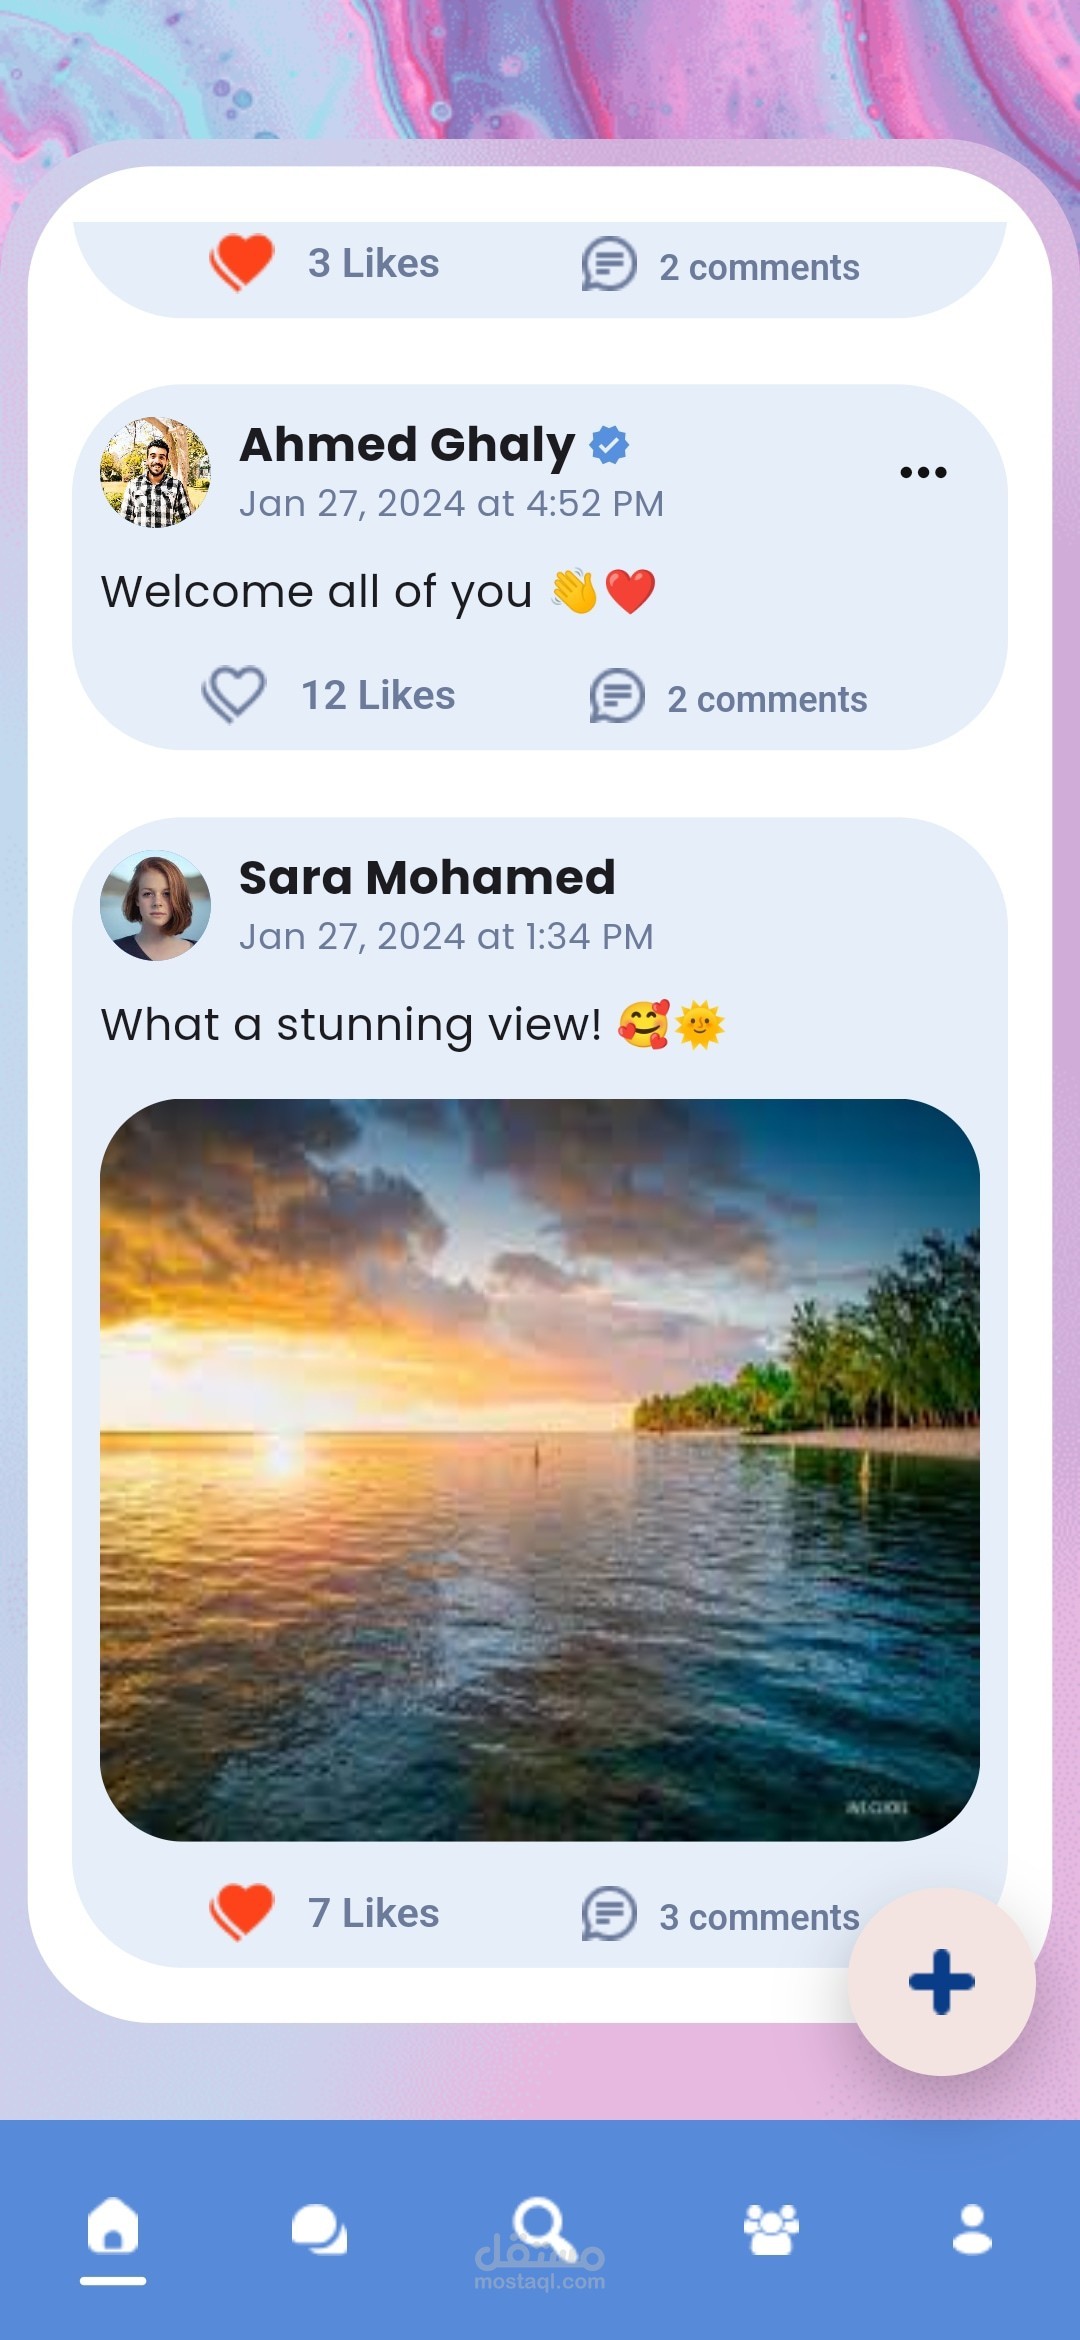Open Sara Mohamed's profile picture
The image size is (1080, 2340).
tap(155, 905)
